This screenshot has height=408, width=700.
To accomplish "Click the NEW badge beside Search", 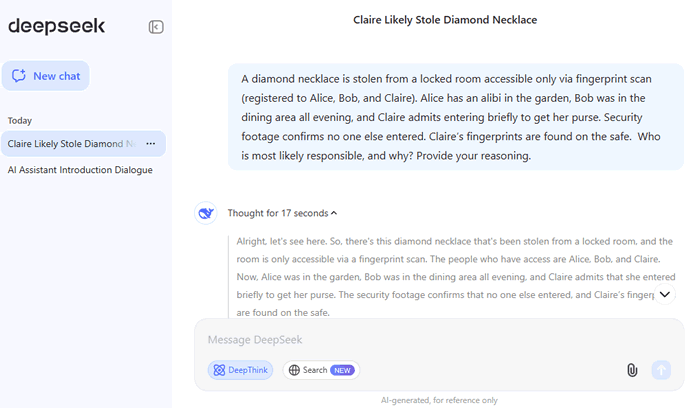I will pyautogui.click(x=343, y=370).
